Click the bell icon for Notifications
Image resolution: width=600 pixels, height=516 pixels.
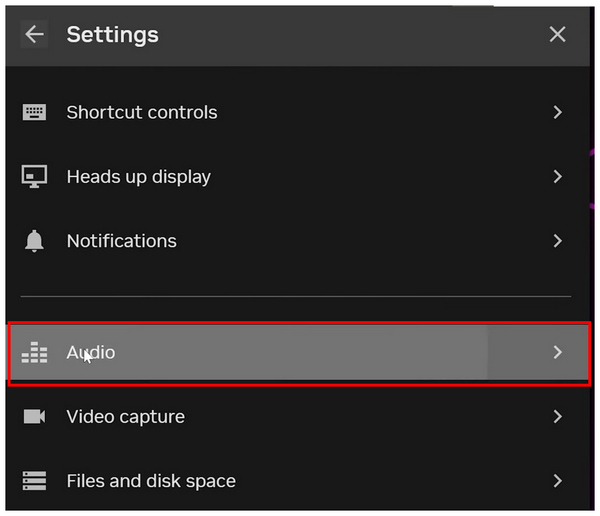(35, 241)
